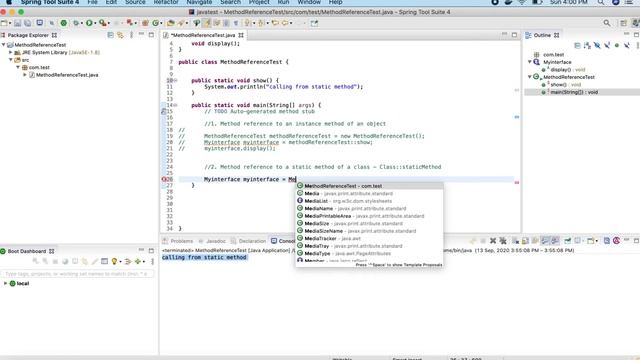Click Collapse All in Package Explorer
This screenshot has width=640, height=360.
point(111,35)
